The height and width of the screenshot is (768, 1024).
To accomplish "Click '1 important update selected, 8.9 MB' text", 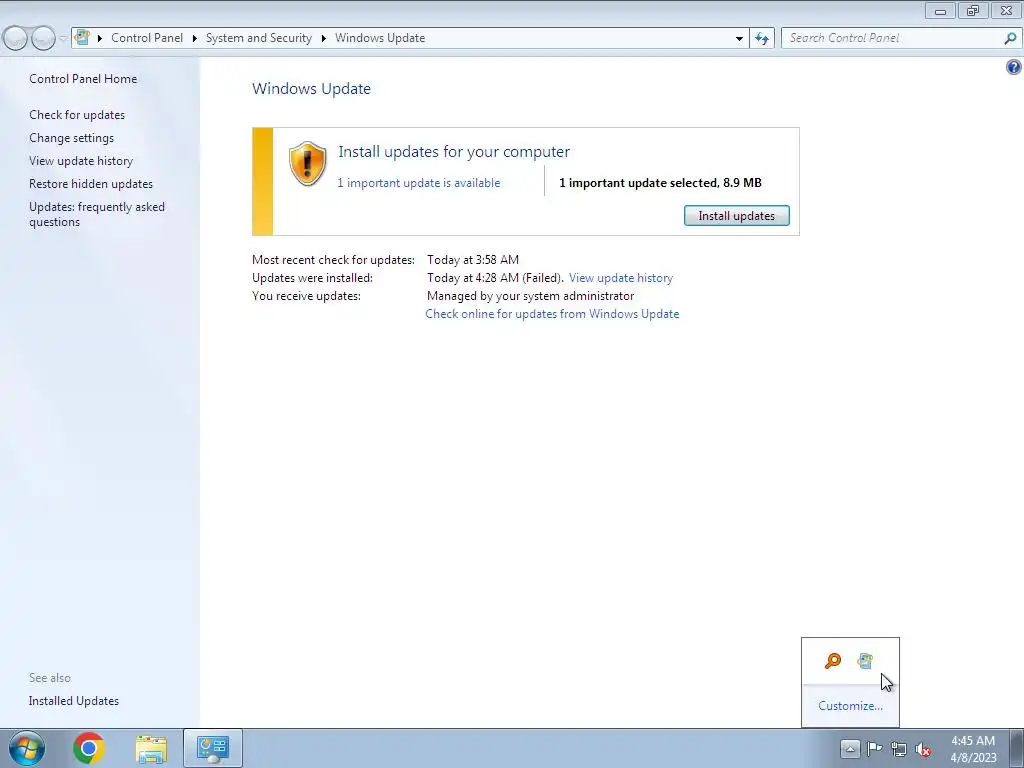I will coord(660,183).
